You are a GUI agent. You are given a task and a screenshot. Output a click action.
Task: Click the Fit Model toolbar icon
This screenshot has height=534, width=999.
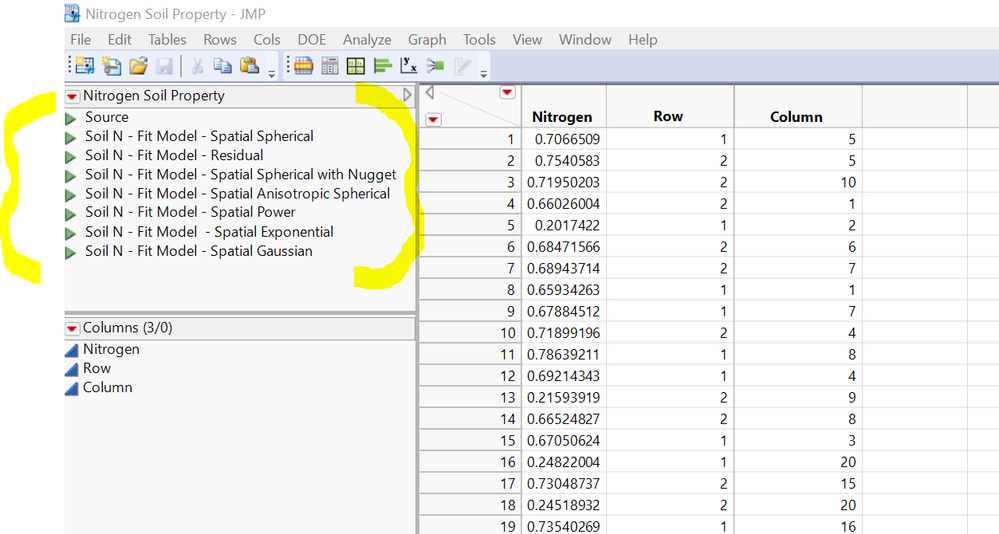click(435, 66)
